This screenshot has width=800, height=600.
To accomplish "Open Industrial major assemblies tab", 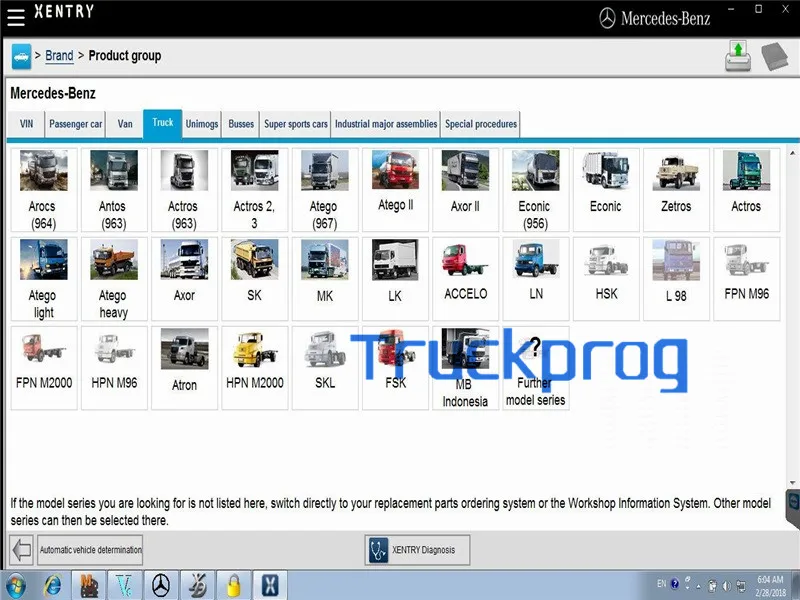I will click(x=386, y=124).
